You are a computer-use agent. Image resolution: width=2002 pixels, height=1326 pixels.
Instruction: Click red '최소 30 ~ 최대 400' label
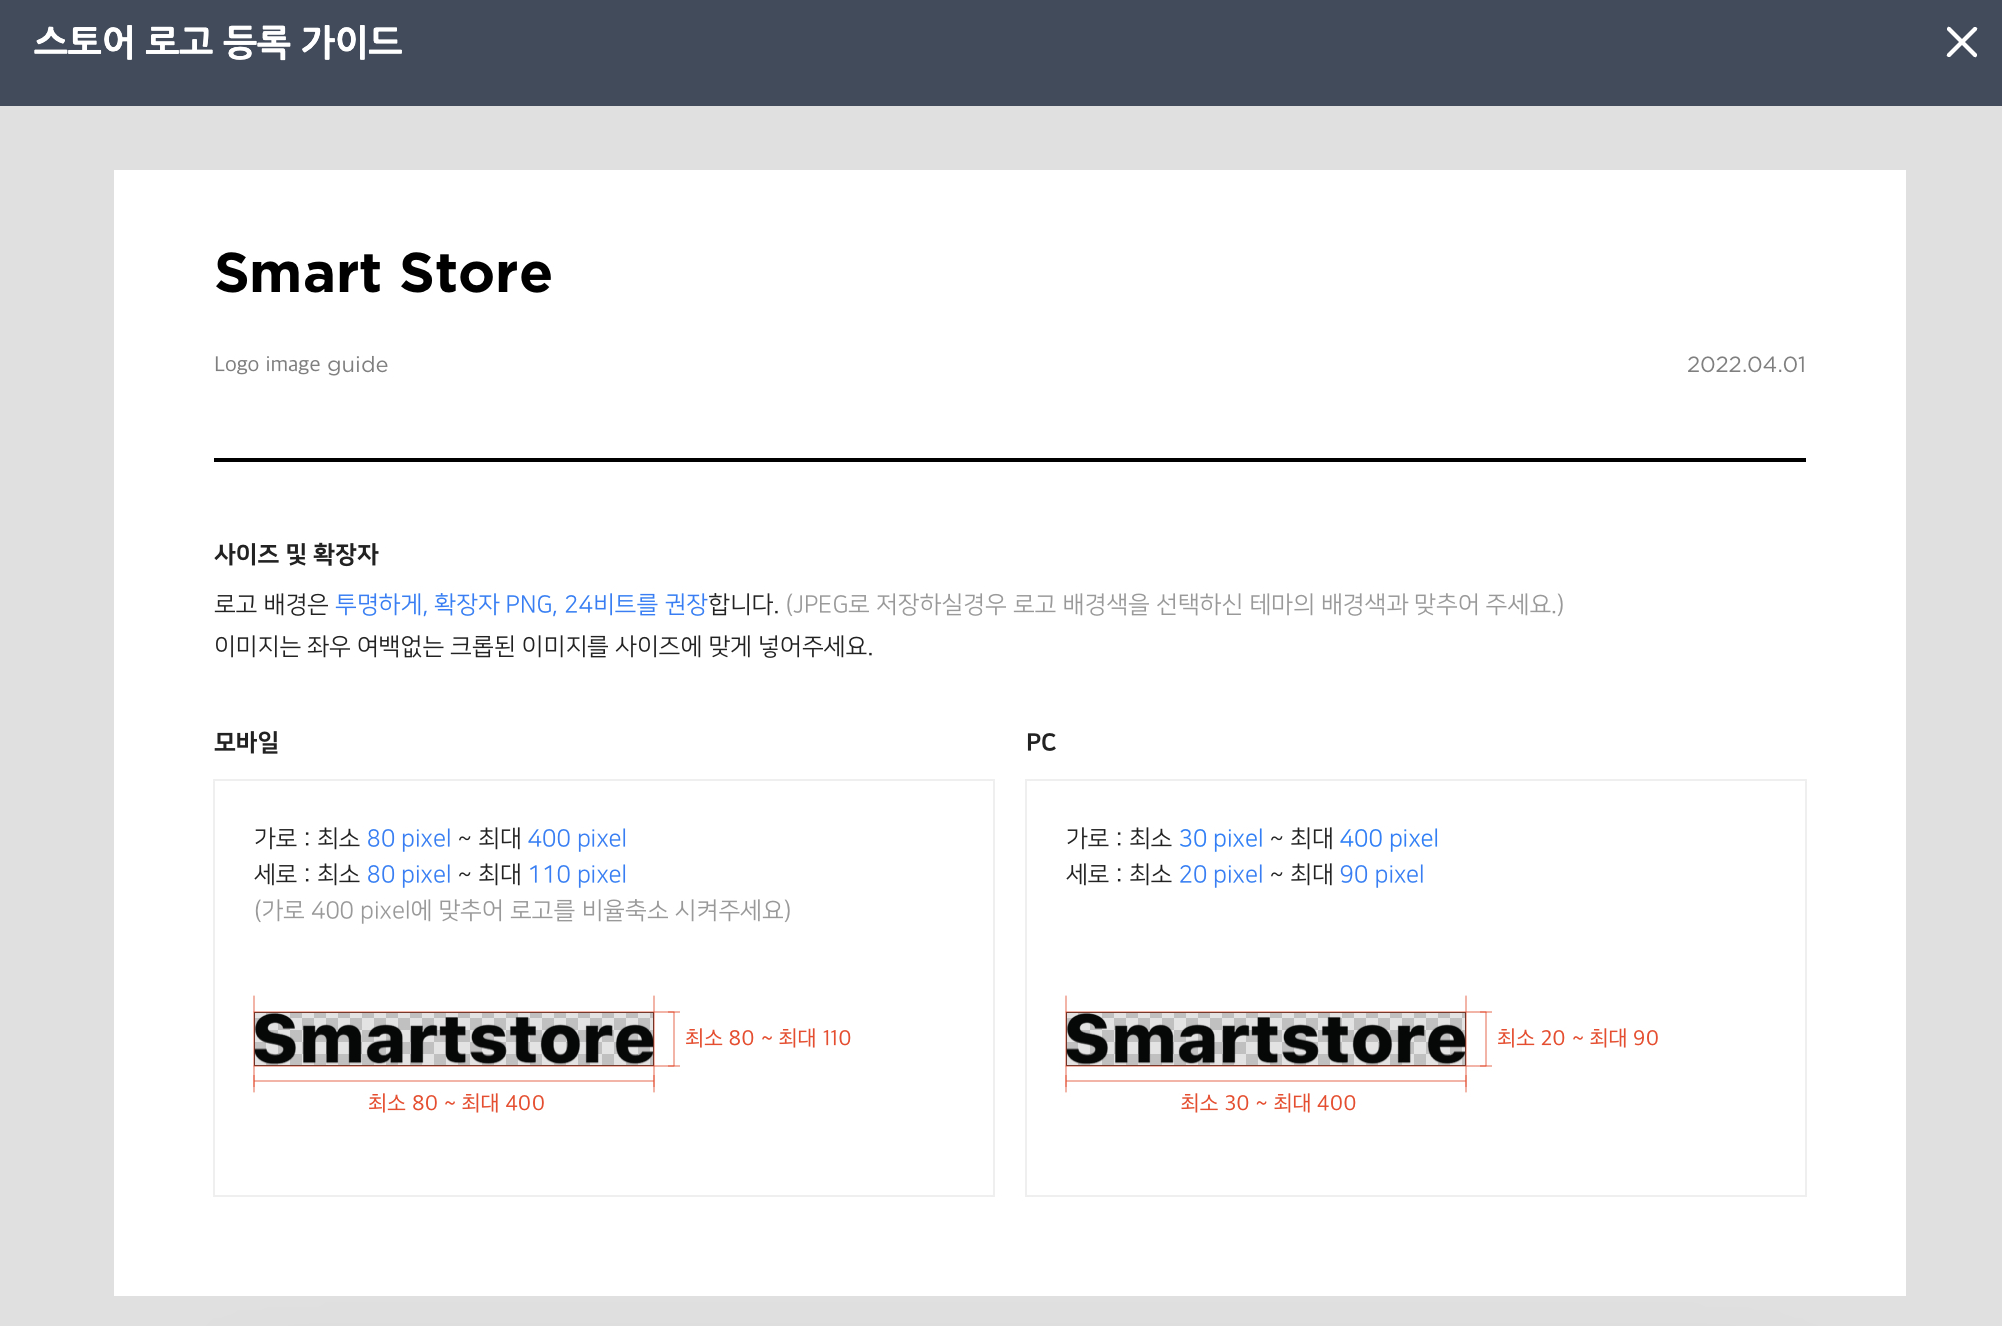click(1267, 1103)
